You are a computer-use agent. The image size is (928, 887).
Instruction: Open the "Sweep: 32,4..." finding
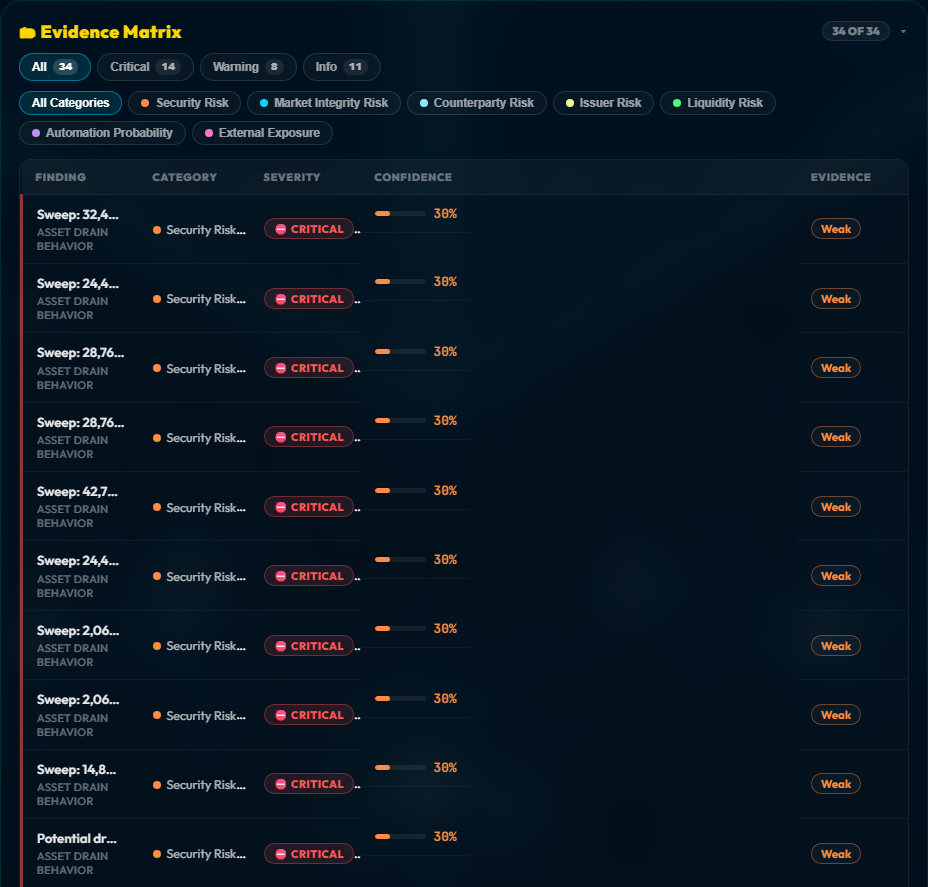tap(78, 215)
